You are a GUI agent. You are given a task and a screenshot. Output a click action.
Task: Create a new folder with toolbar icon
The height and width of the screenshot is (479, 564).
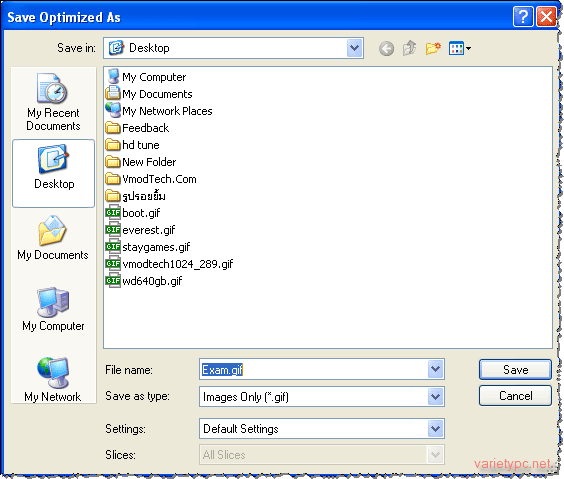433,48
